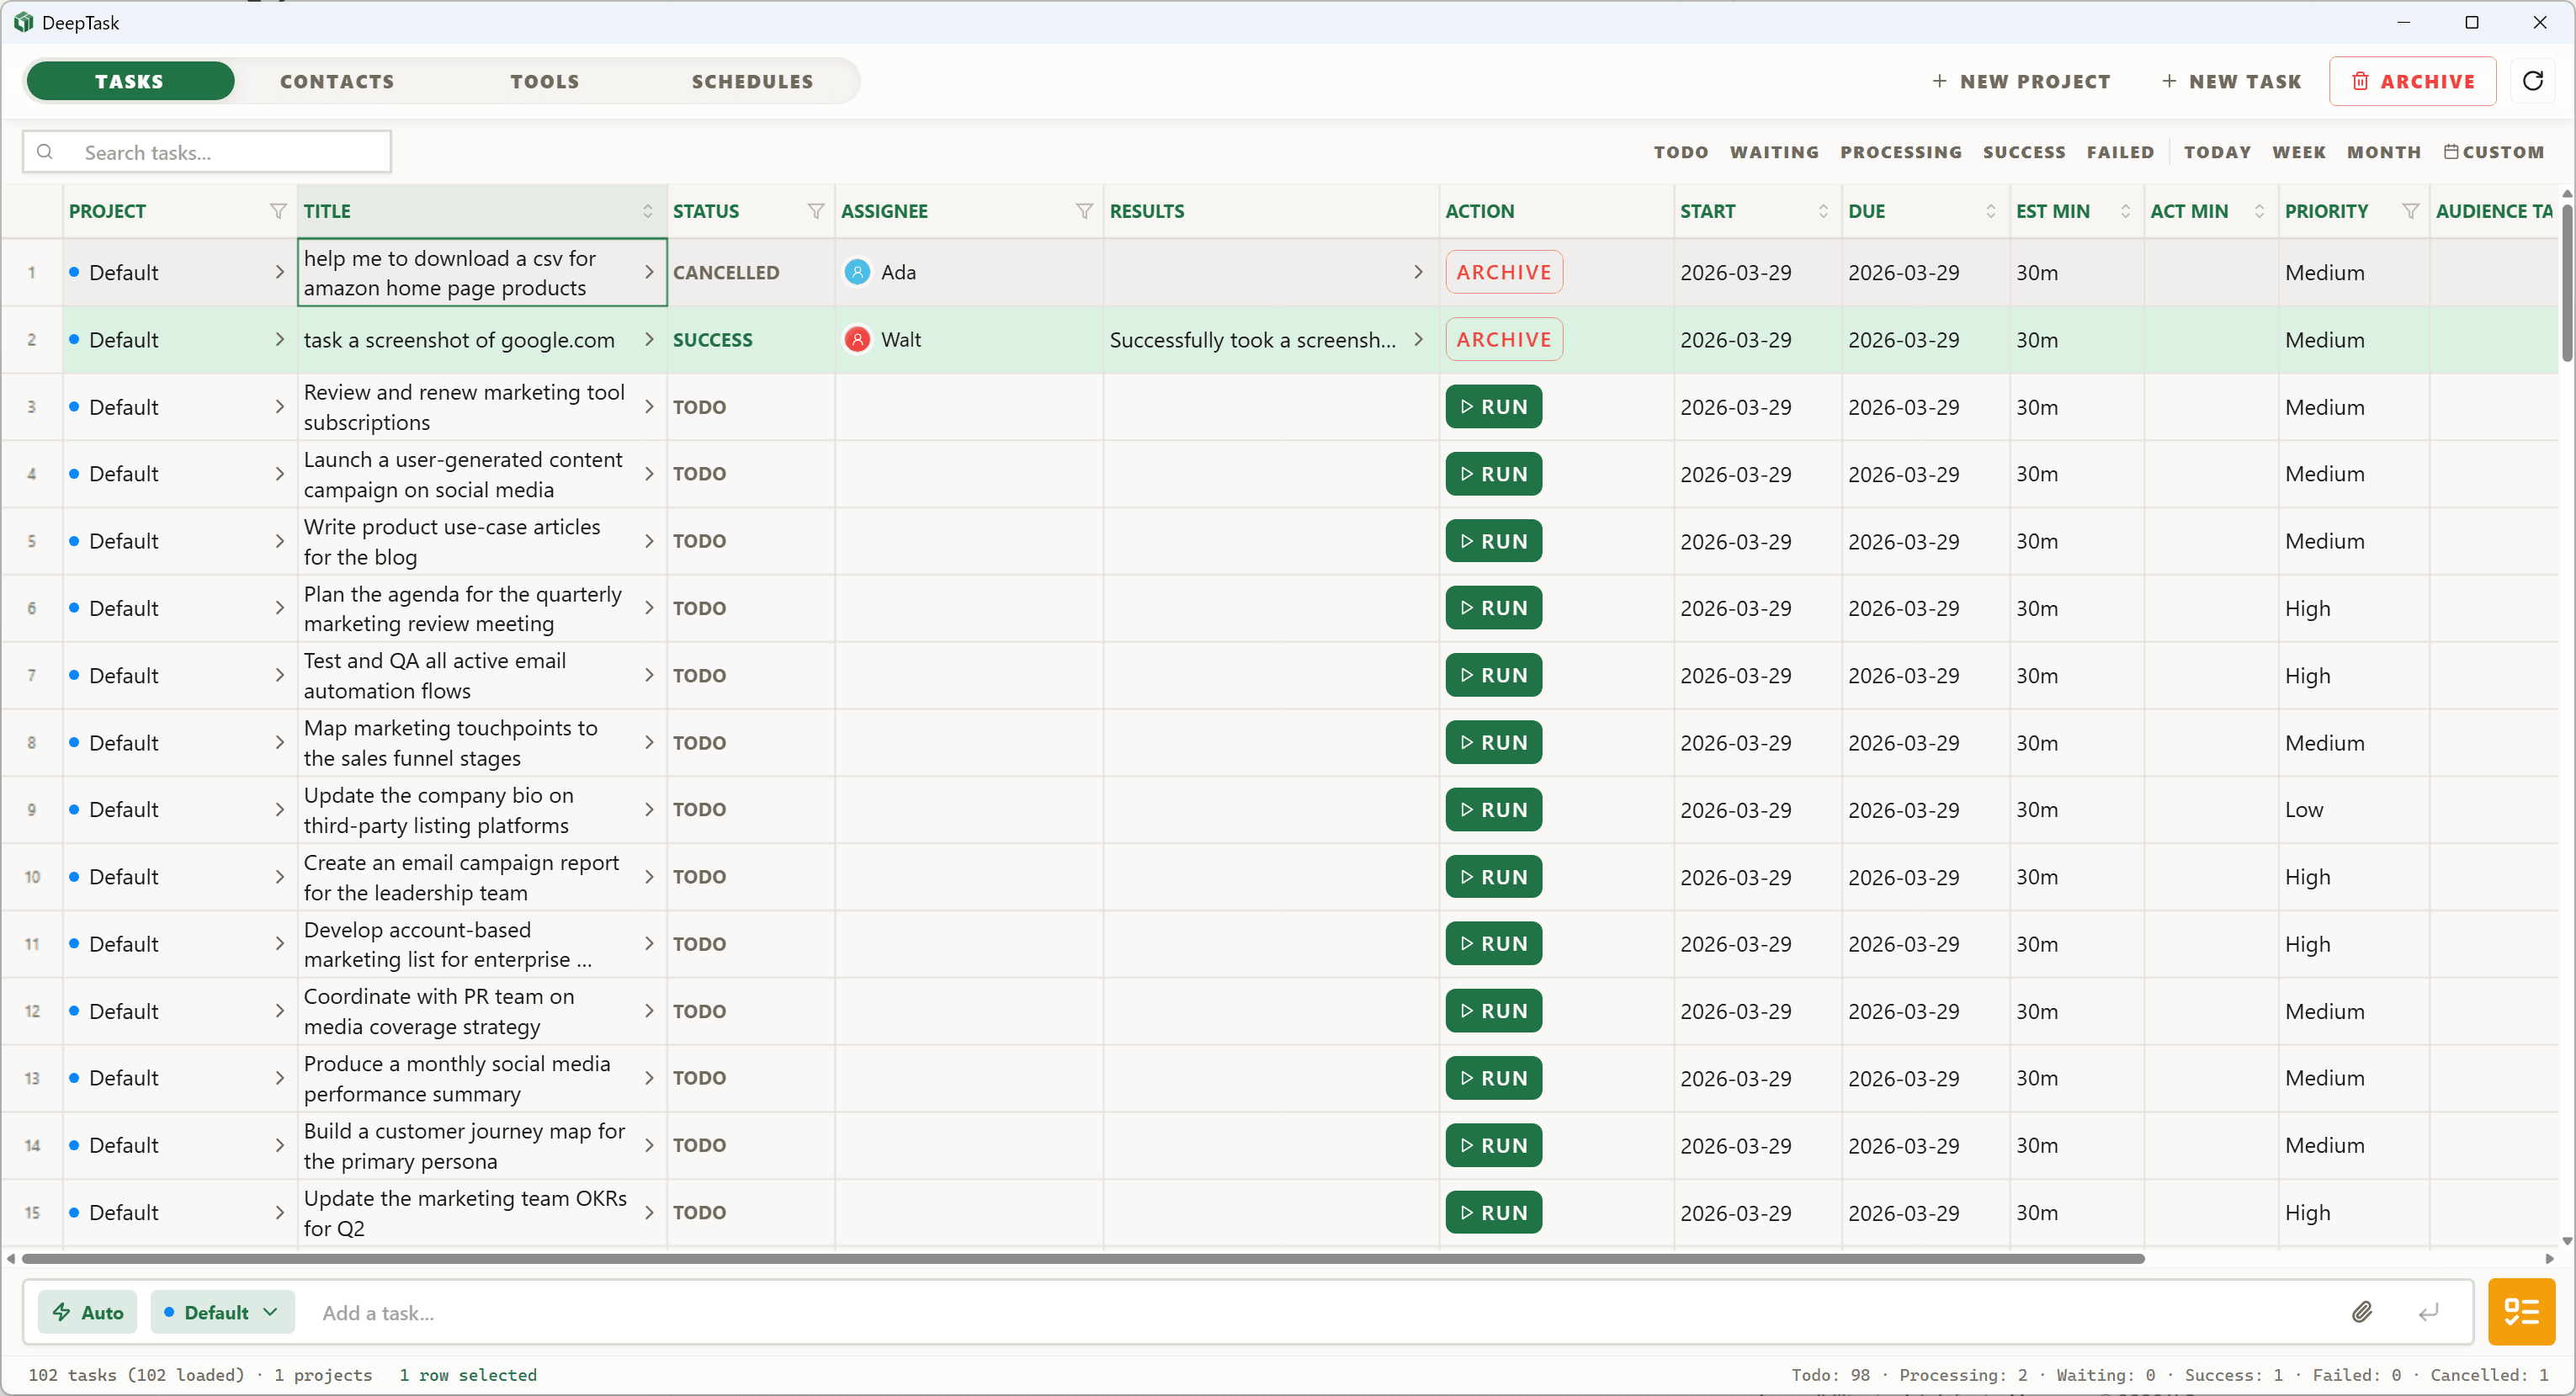Open the SCHEDULES tab
Image resolution: width=2576 pixels, height=1396 pixels.
(751, 81)
